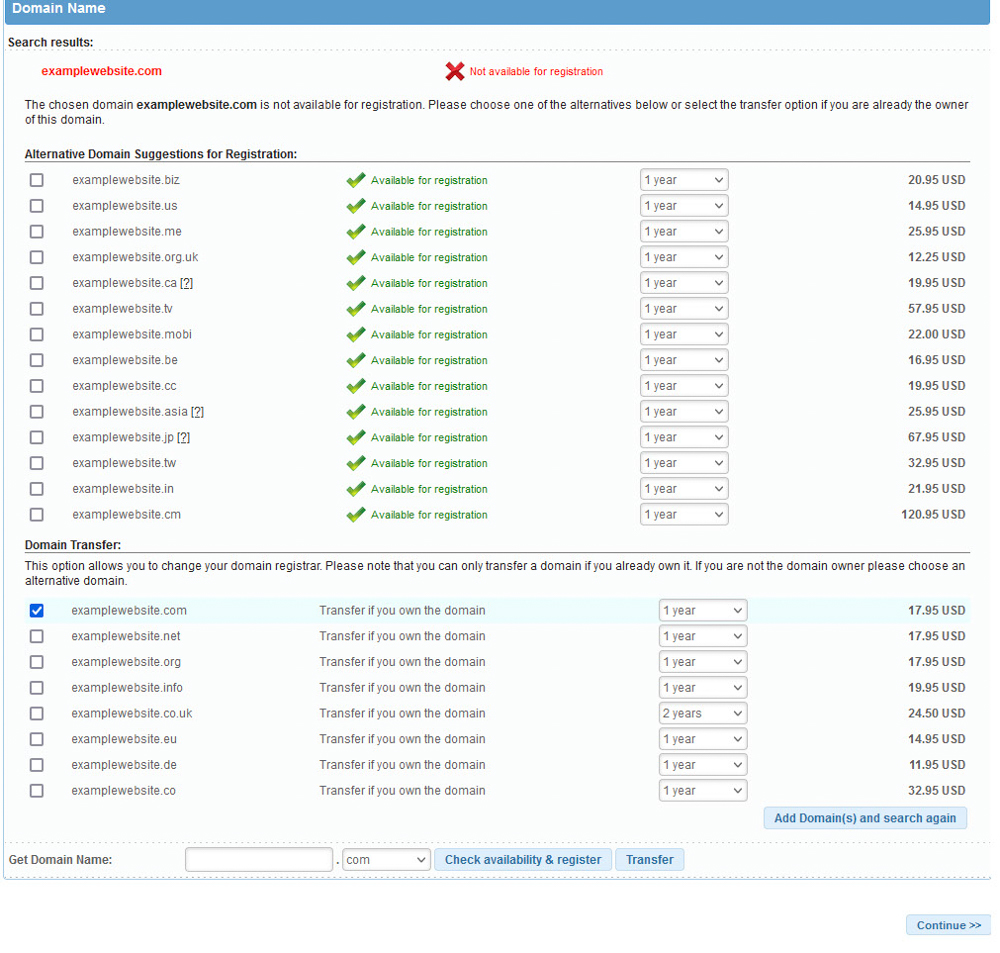Tick the examplewebsite.org.uk checkbox

coord(37,257)
